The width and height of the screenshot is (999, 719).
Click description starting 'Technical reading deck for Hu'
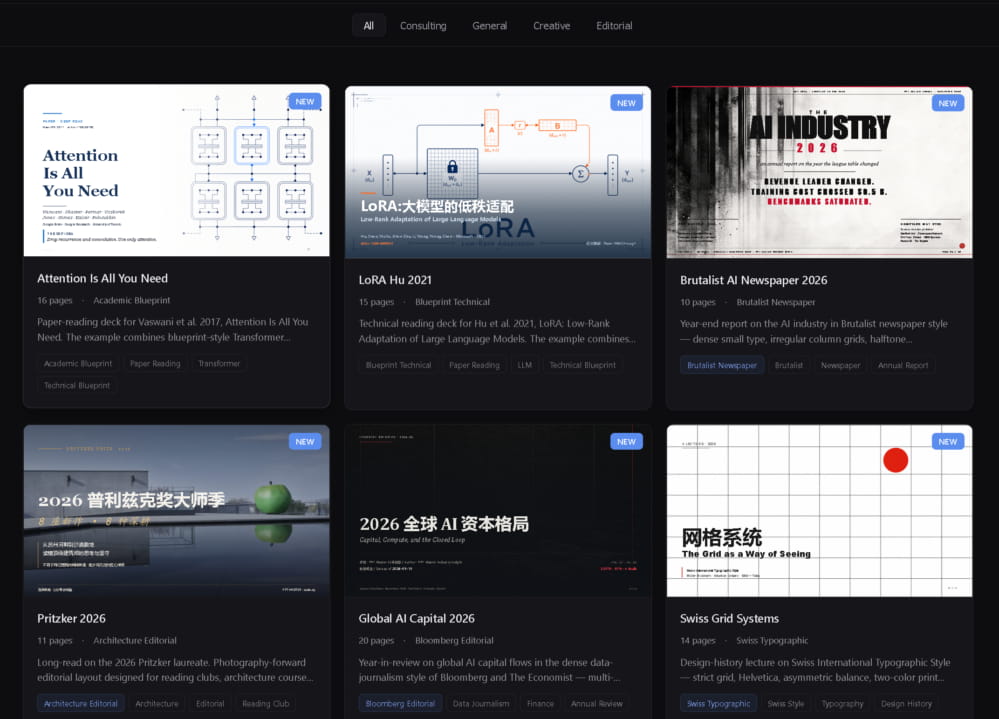[x=497, y=331]
